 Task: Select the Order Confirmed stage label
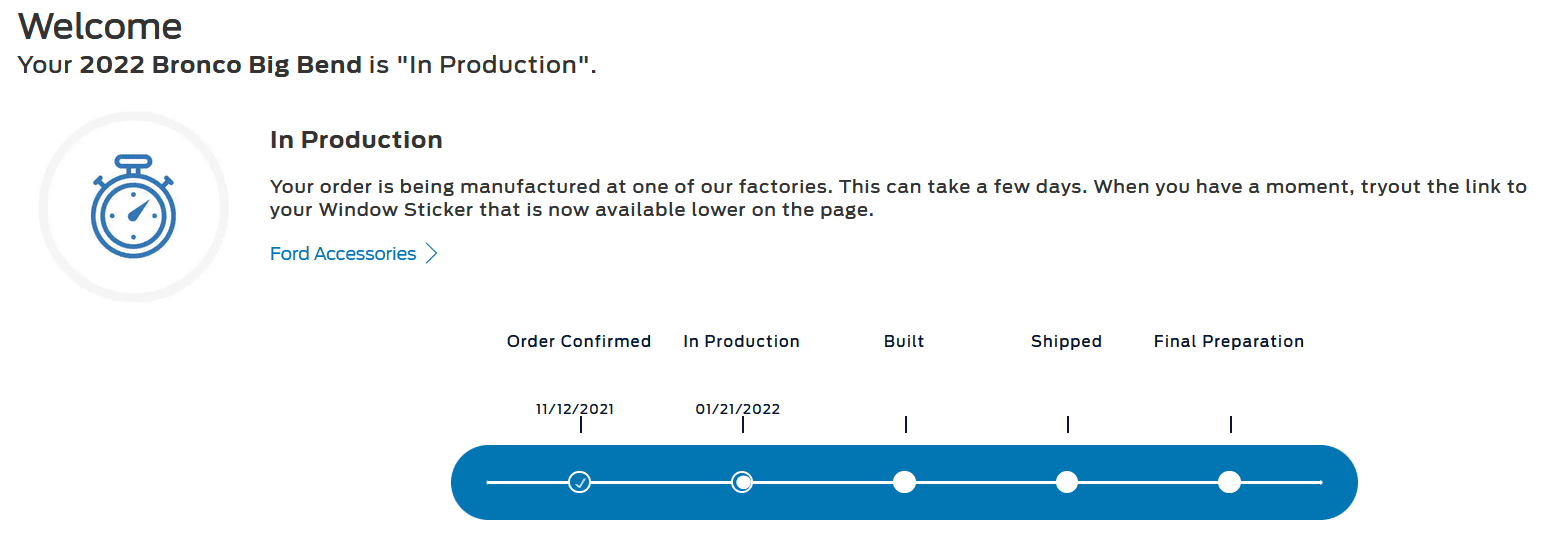[579, 341]
